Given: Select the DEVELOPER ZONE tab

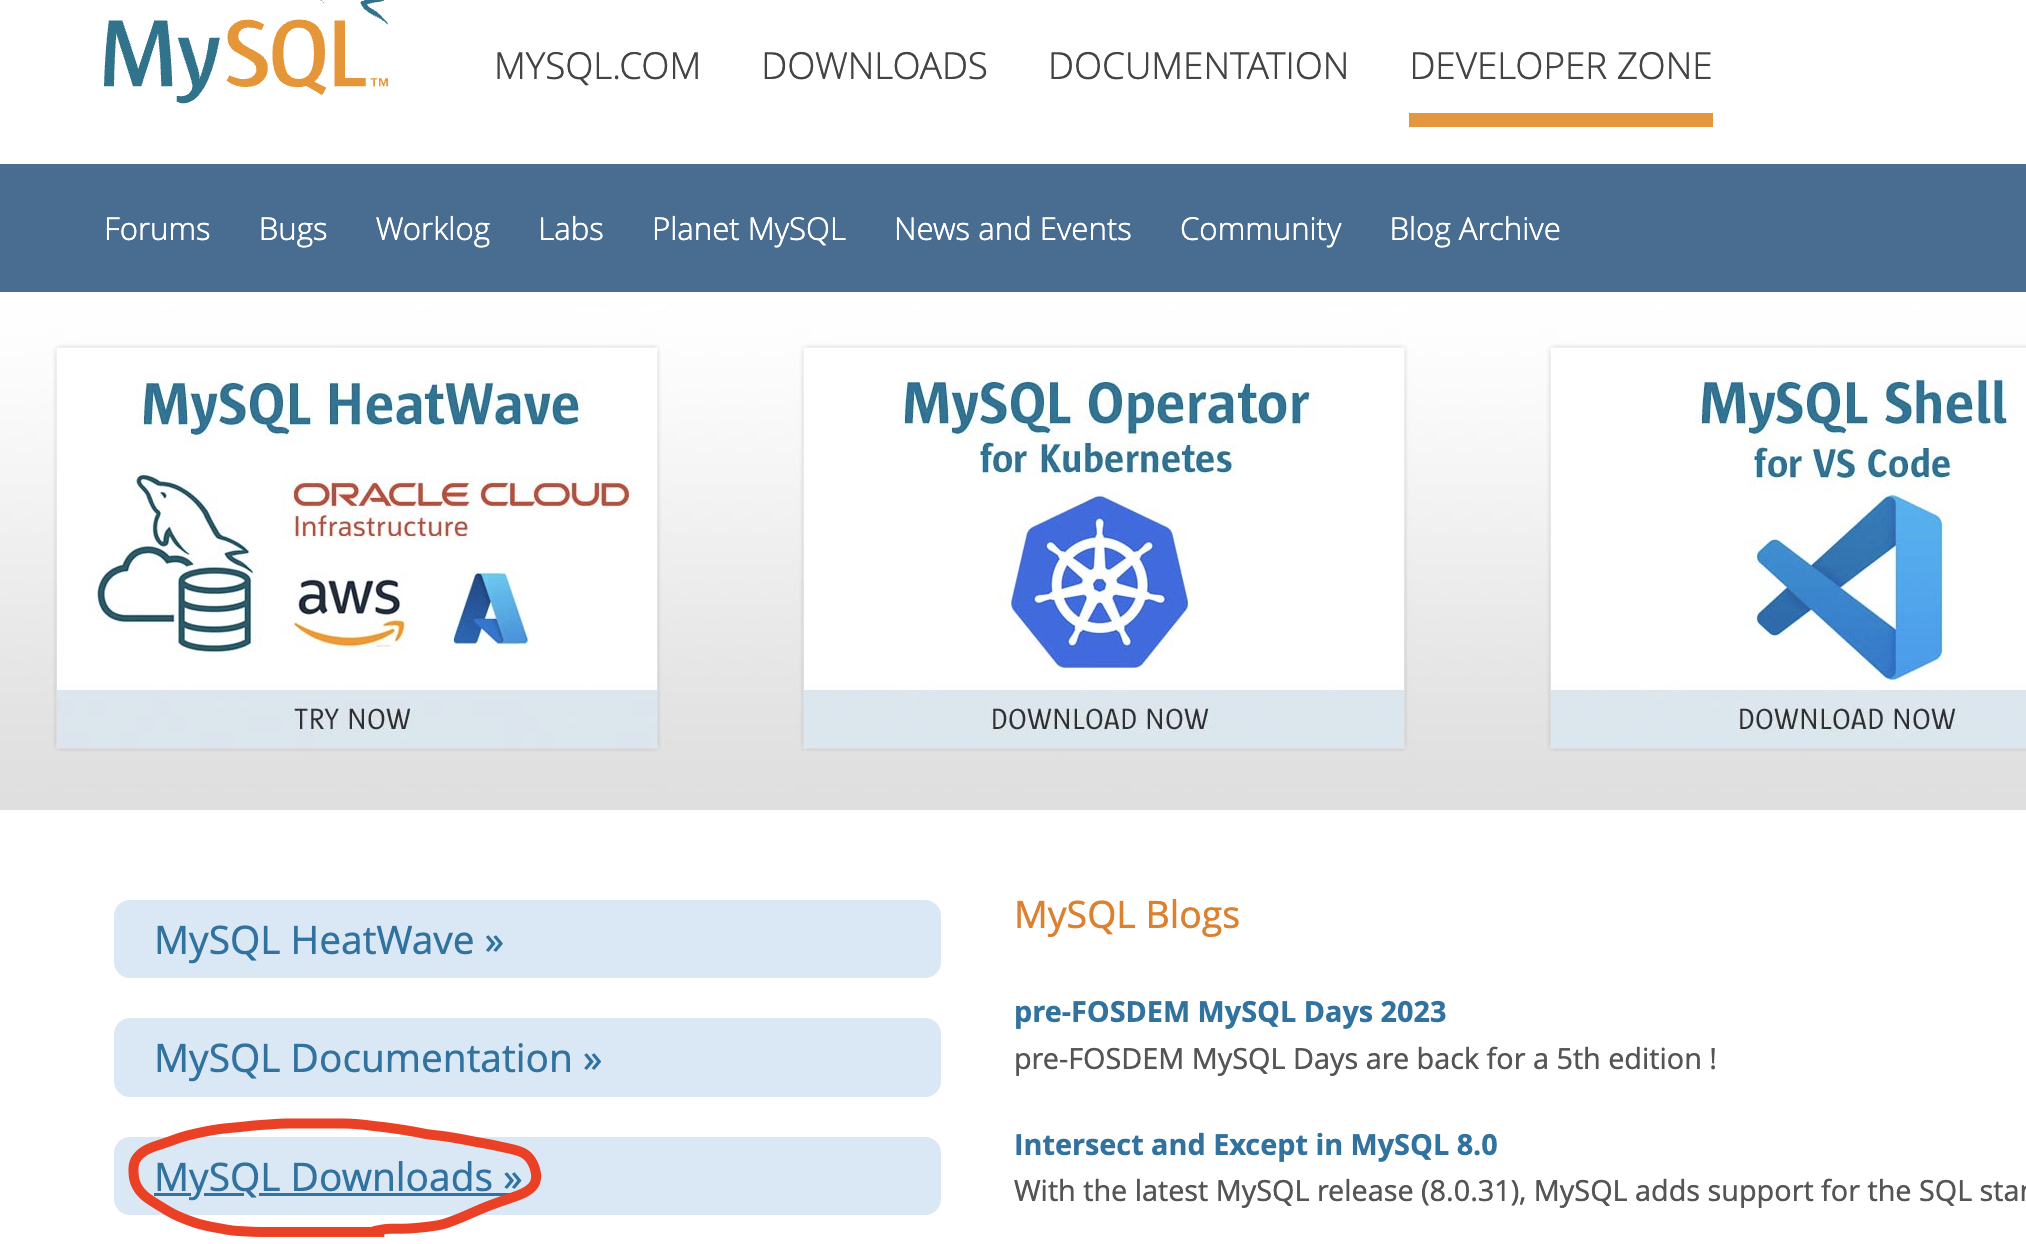Looking at the screenshot, I should pyautogui.click(x=1560, y=66).
